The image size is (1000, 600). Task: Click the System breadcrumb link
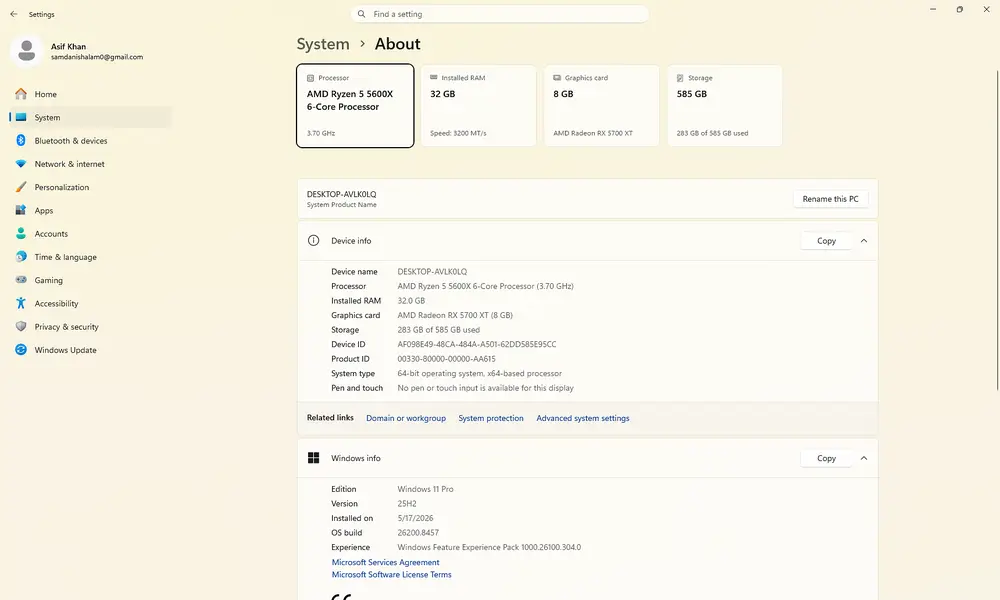(x=323, y=44)
